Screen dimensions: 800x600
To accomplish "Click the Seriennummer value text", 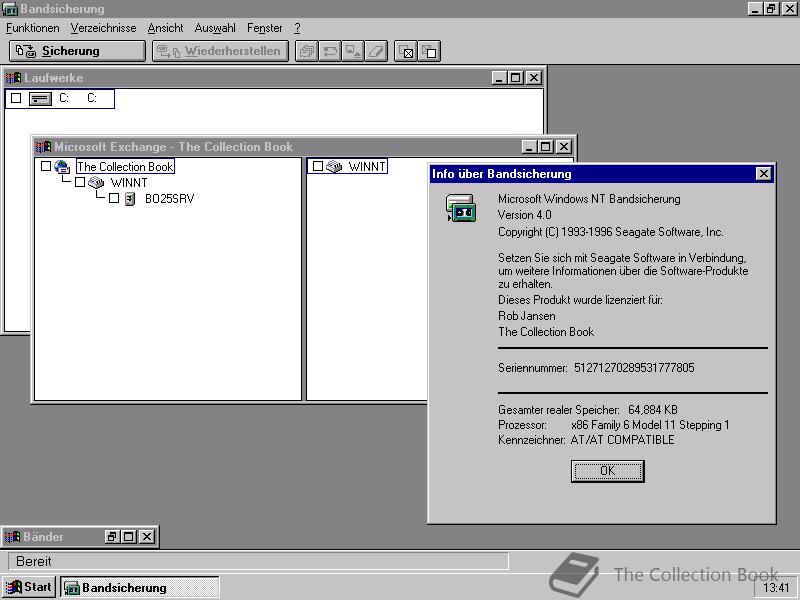I will coord(634,368).
